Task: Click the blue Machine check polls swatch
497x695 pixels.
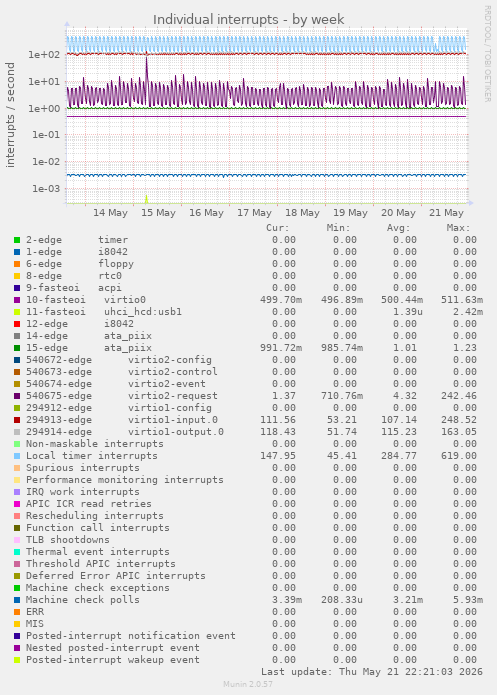Action: (x=17, y=600)
